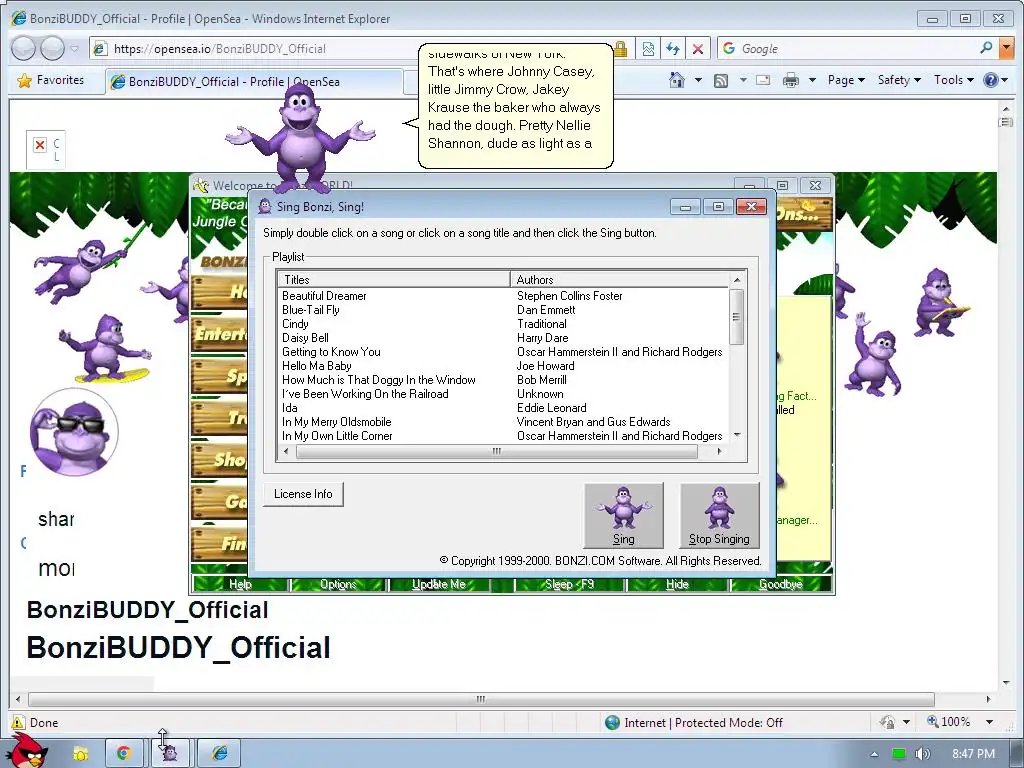1024x768 pixels.
Task: Click playlist horizontal scrollbar right arrow
Action: coord(719,451)
